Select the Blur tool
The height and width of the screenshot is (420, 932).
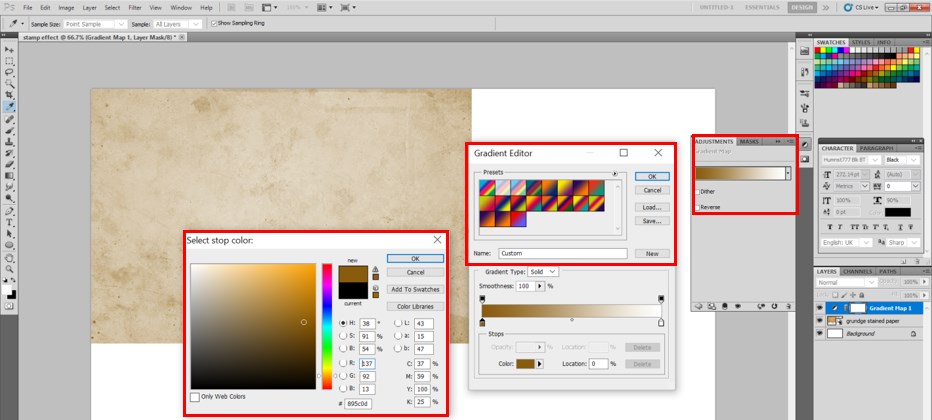(x=9, y=187)
